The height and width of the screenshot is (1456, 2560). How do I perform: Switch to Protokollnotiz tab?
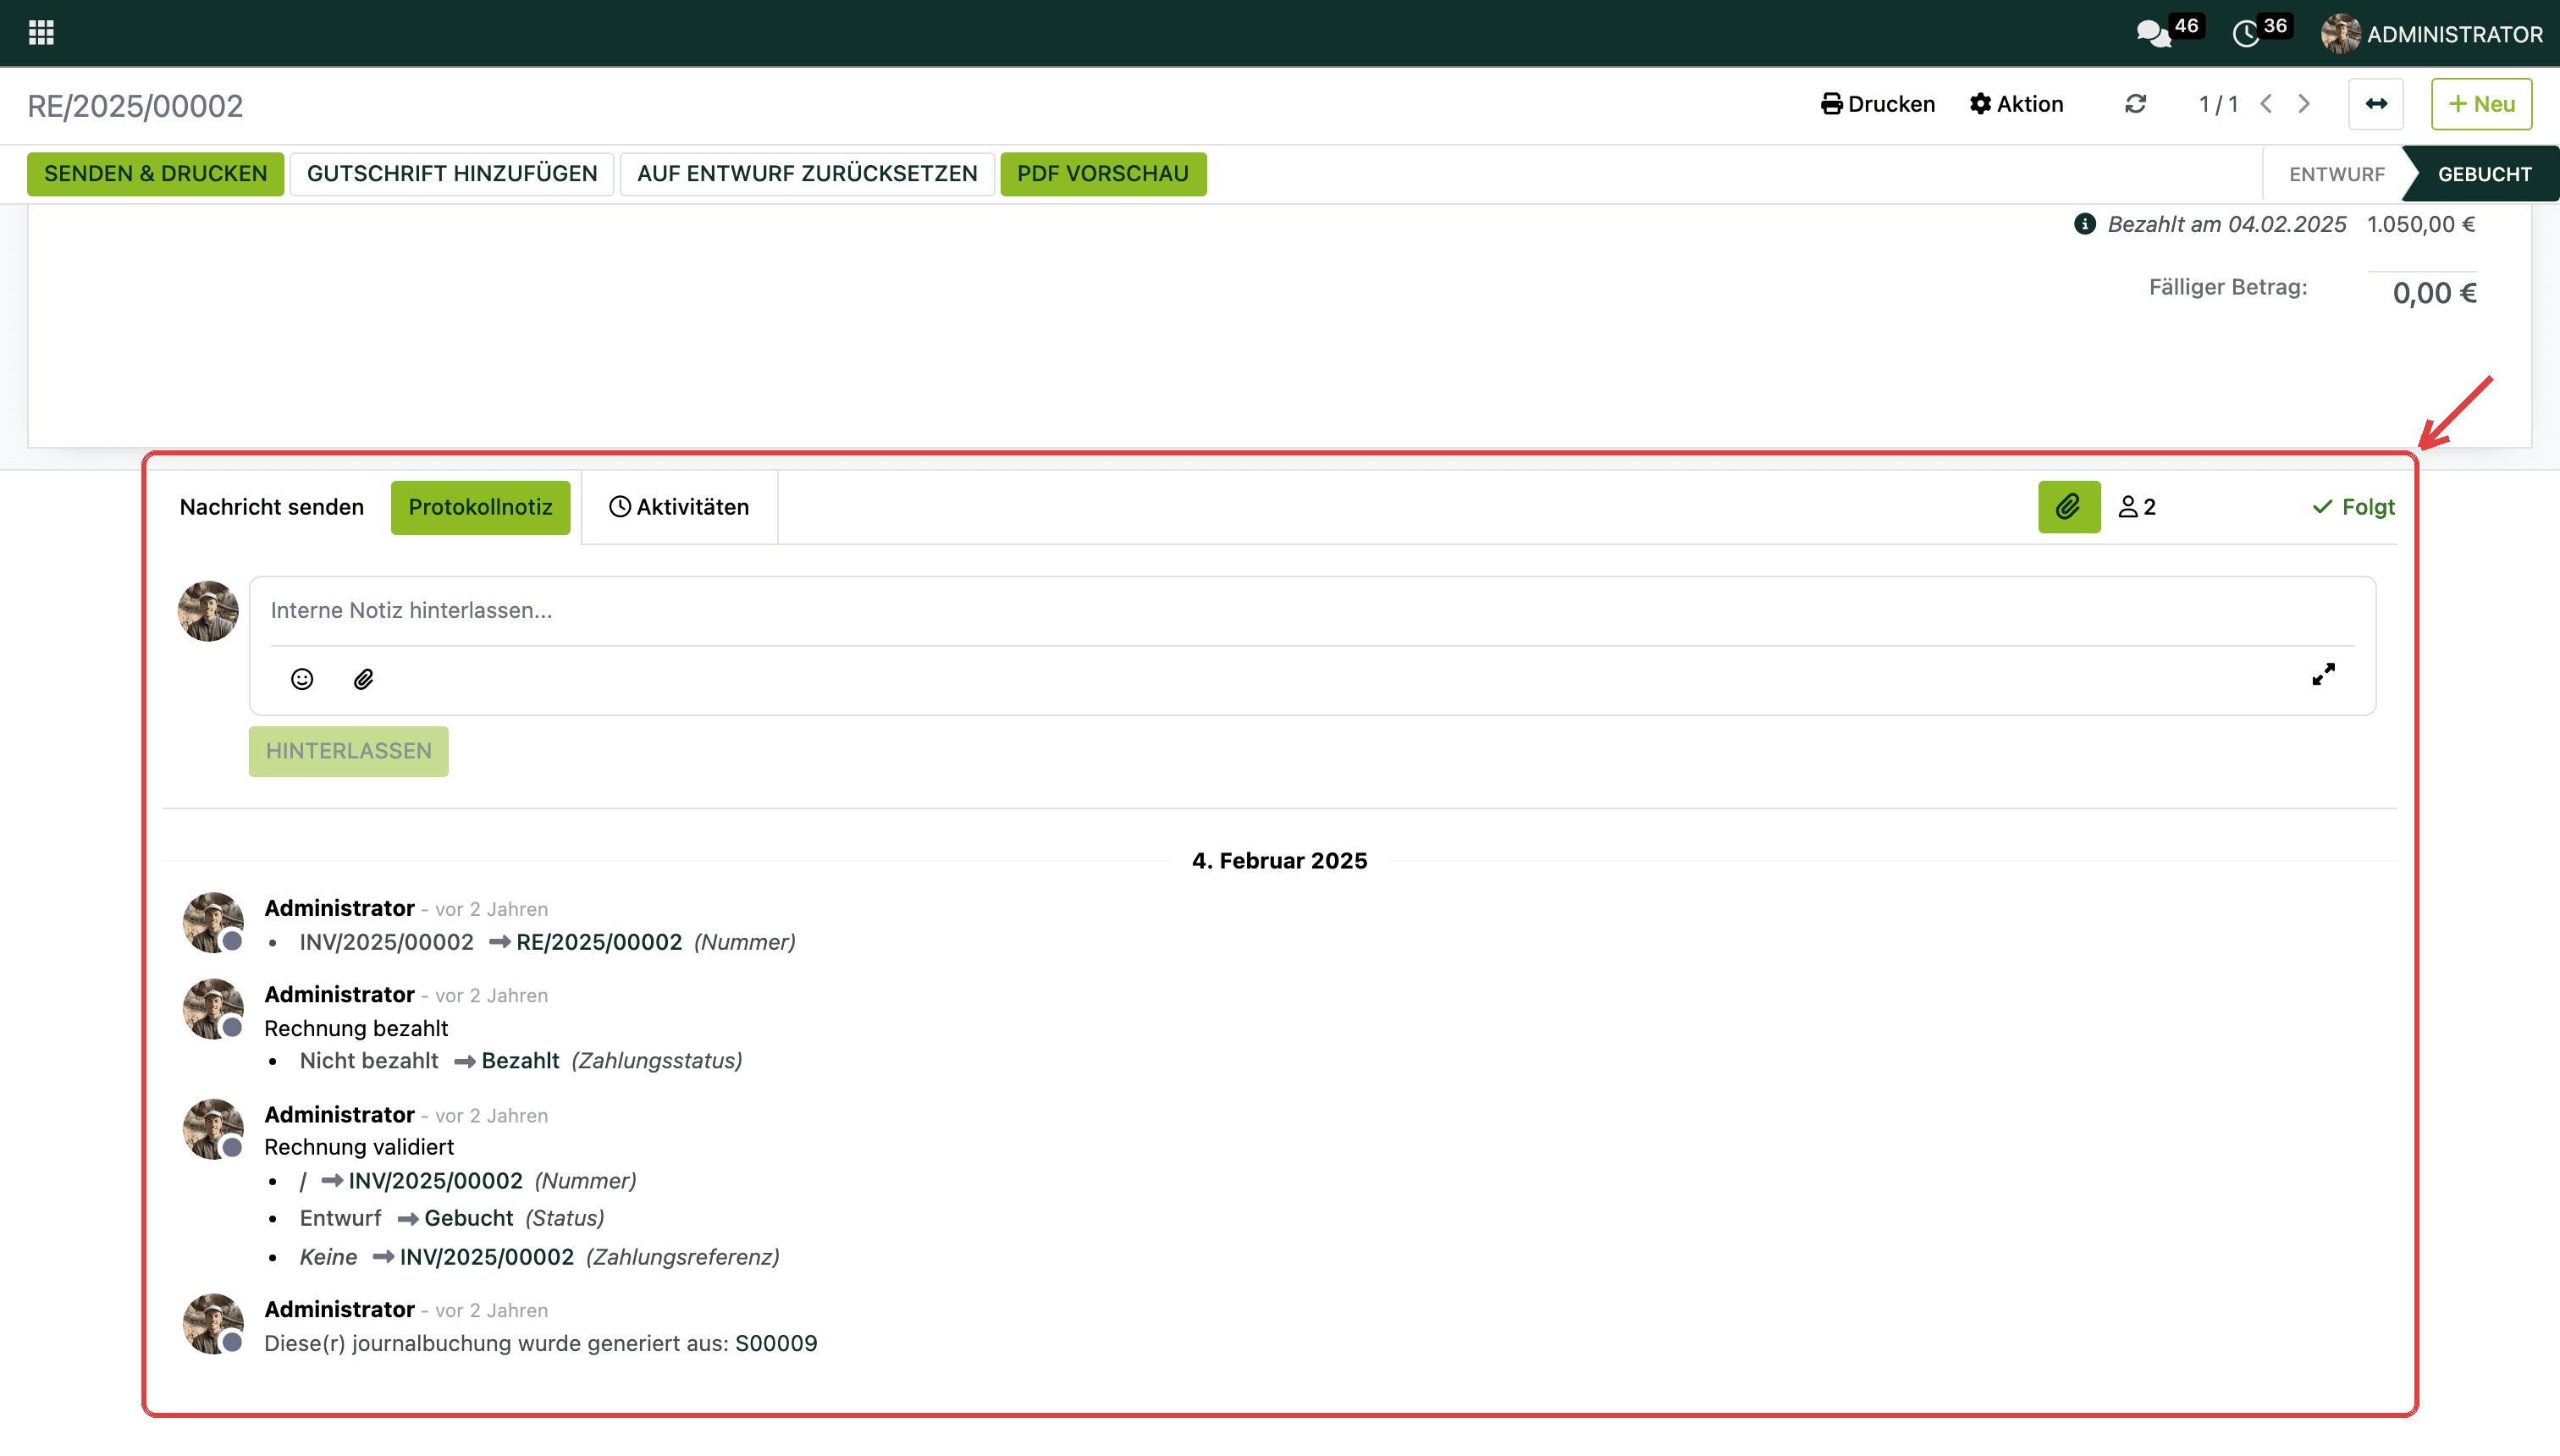(x=480, y=507)
